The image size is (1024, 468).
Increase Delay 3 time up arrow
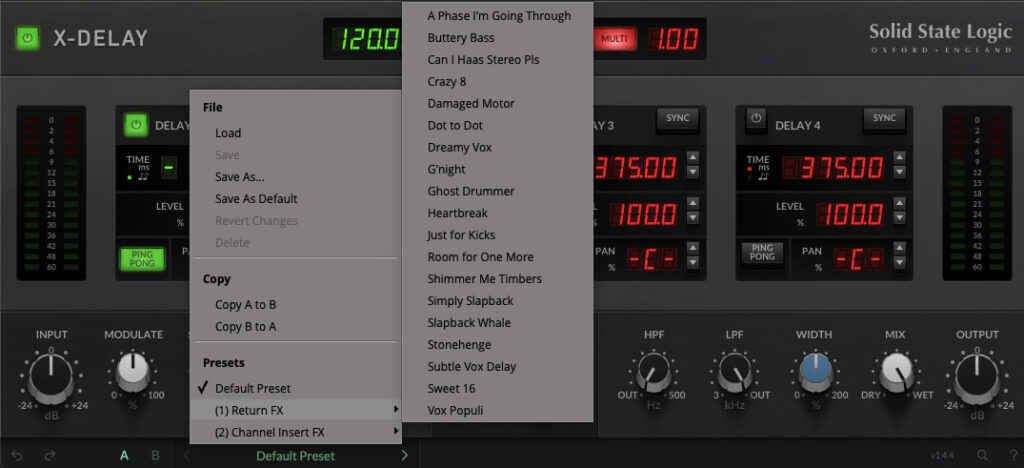tap(693, 157)
